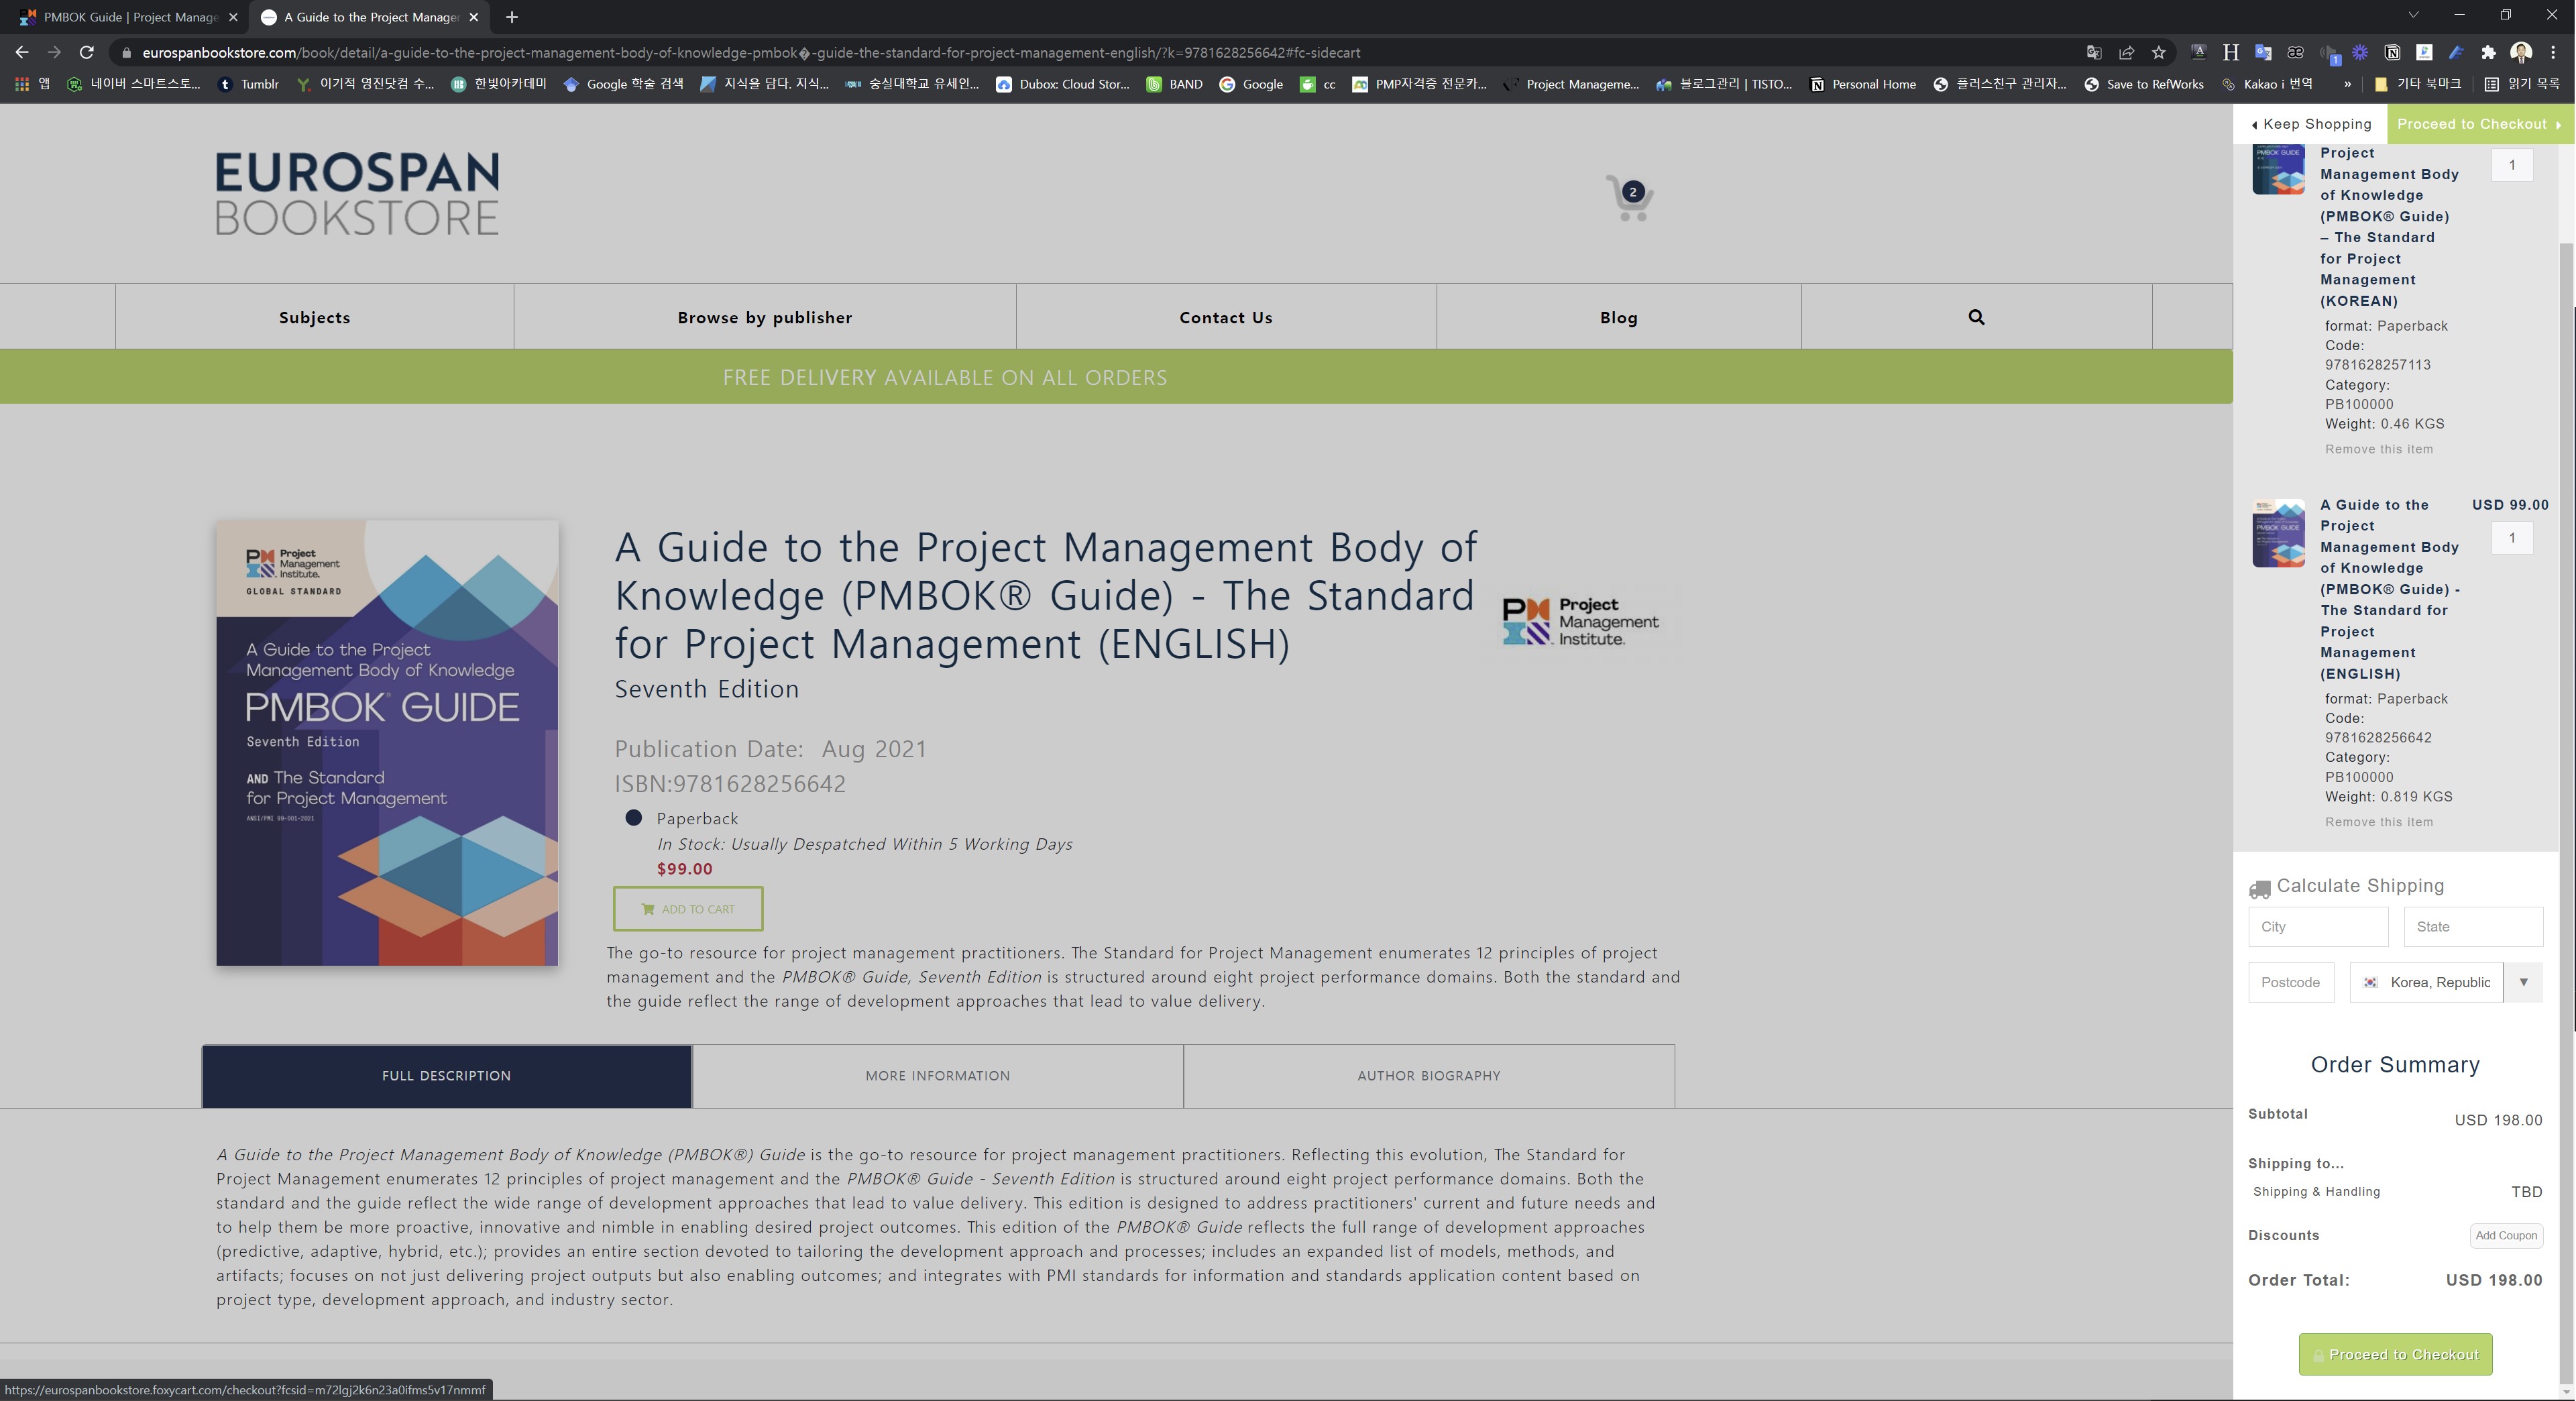Viewport: 2576px width, 1401px height.
Task: Select the Paperback format radio button
Action: click(633, 818)
